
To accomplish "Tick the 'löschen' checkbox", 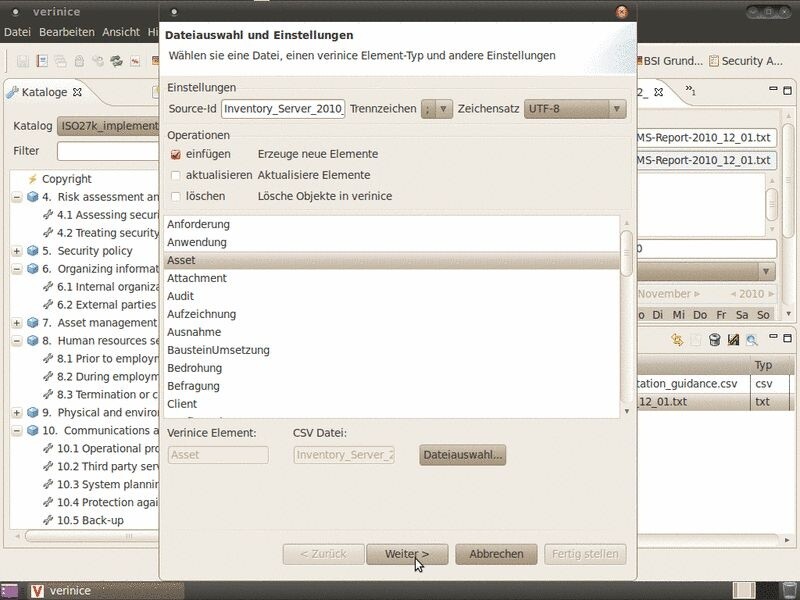I will (176, 196).
